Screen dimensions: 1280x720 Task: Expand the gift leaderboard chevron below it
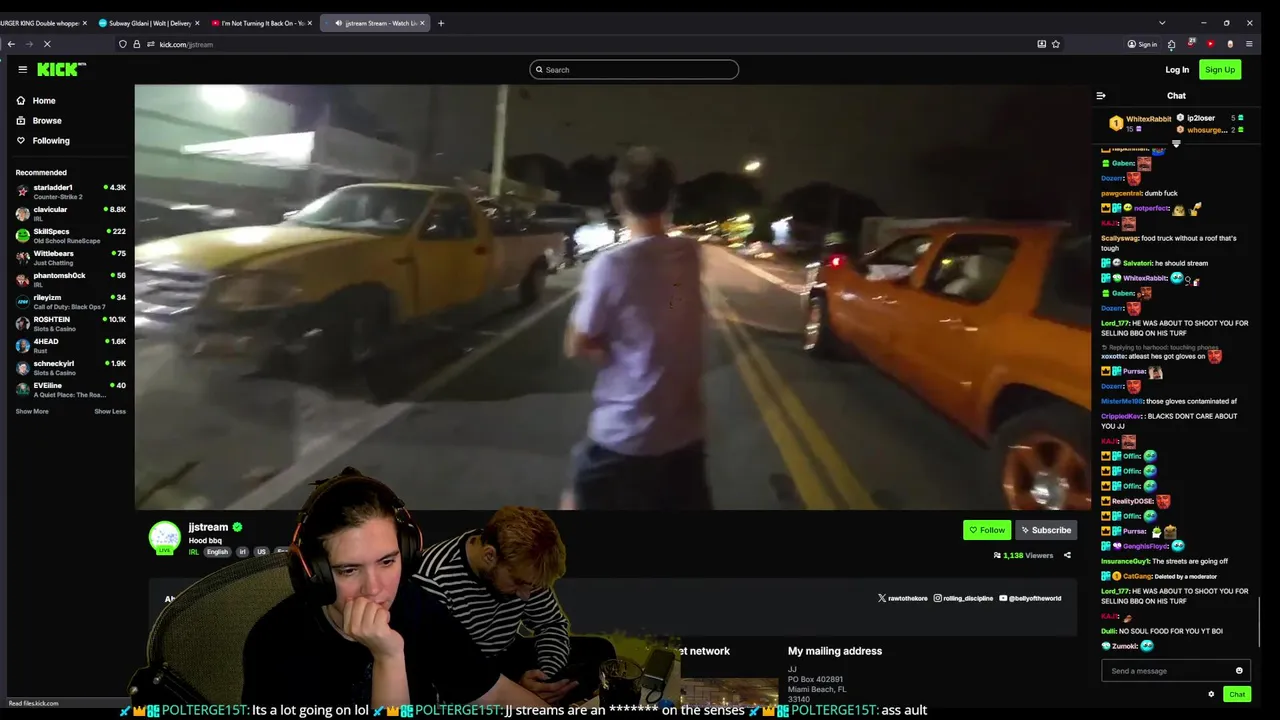[x=1176, y=144]
